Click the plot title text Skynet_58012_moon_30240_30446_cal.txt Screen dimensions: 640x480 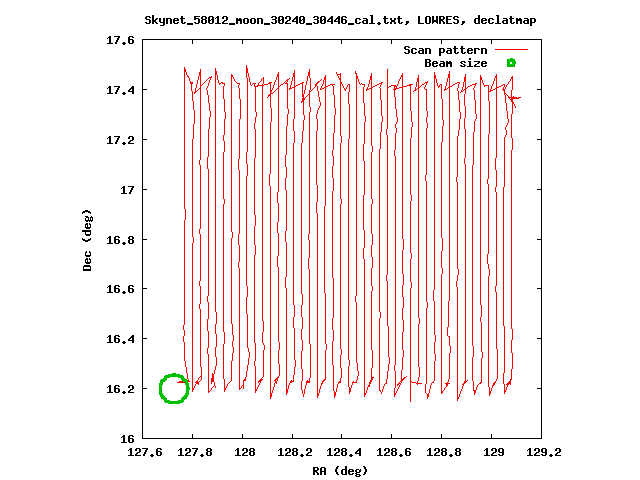[276, 20]
